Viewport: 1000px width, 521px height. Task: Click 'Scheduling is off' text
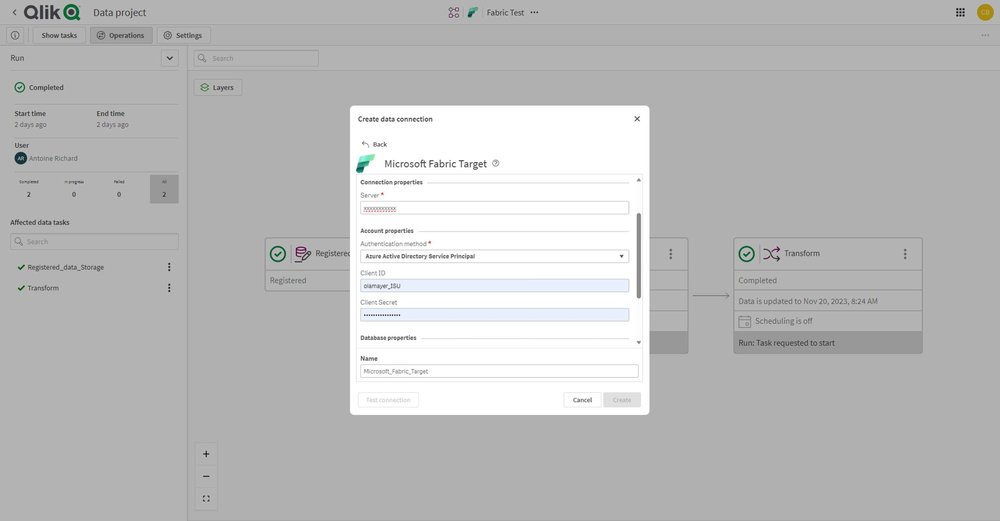784,321
